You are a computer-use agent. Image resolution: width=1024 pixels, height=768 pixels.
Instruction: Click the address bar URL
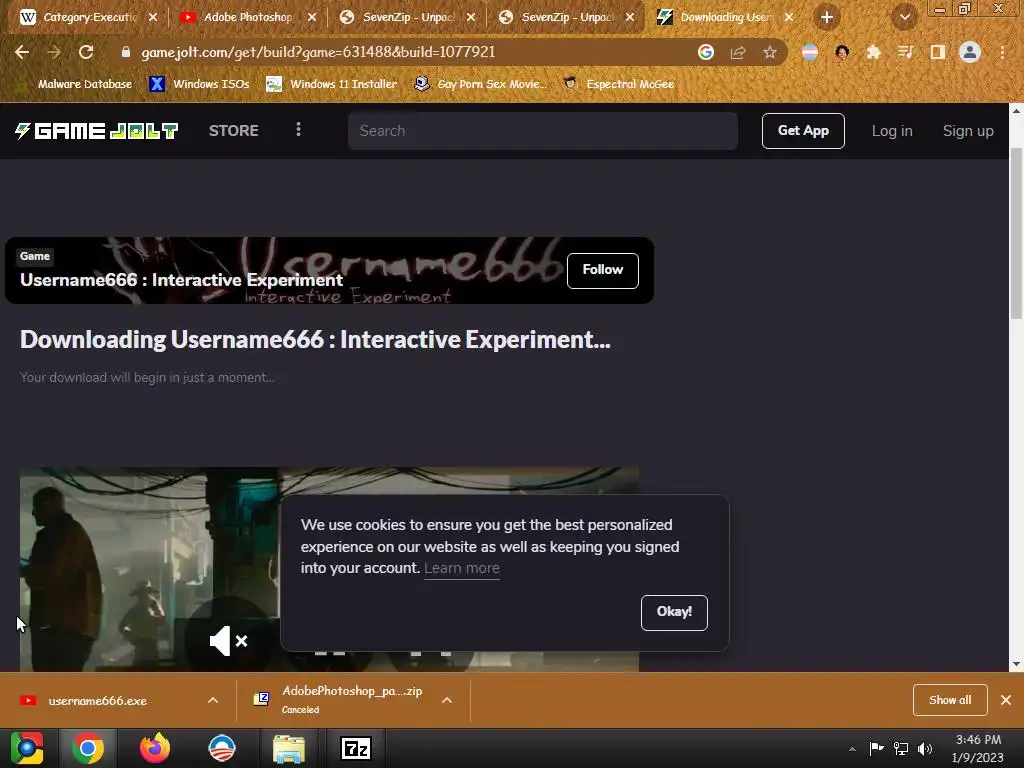click(x=318, y=52)
